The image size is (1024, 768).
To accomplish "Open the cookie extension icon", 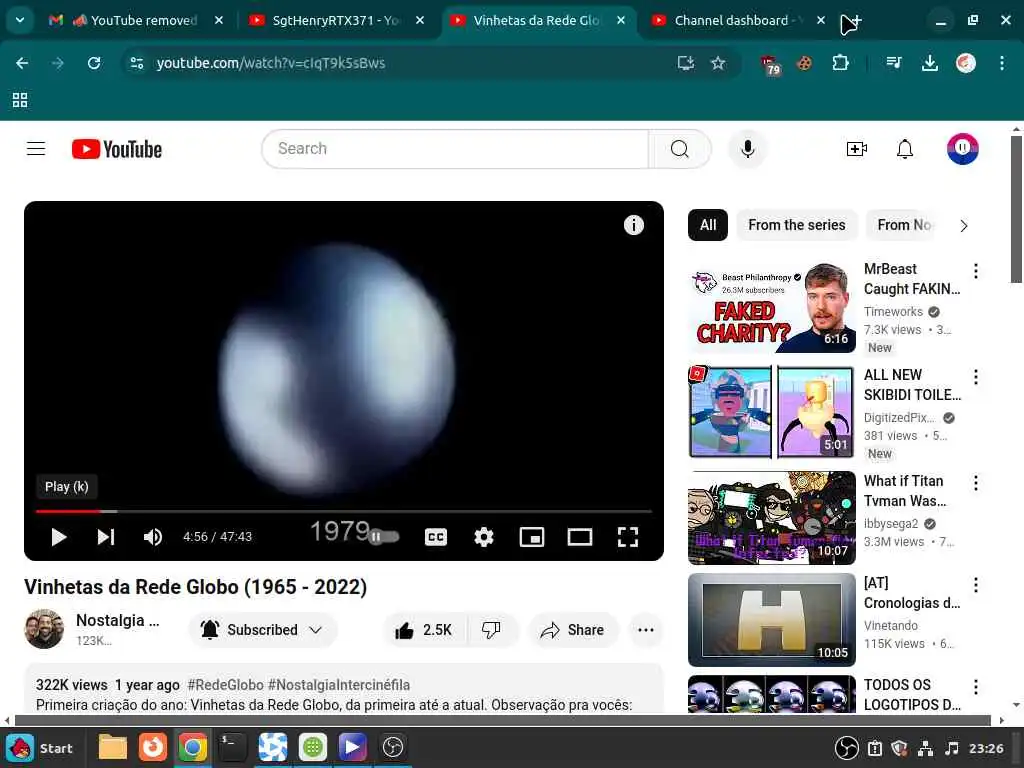I will coord(804,63).
